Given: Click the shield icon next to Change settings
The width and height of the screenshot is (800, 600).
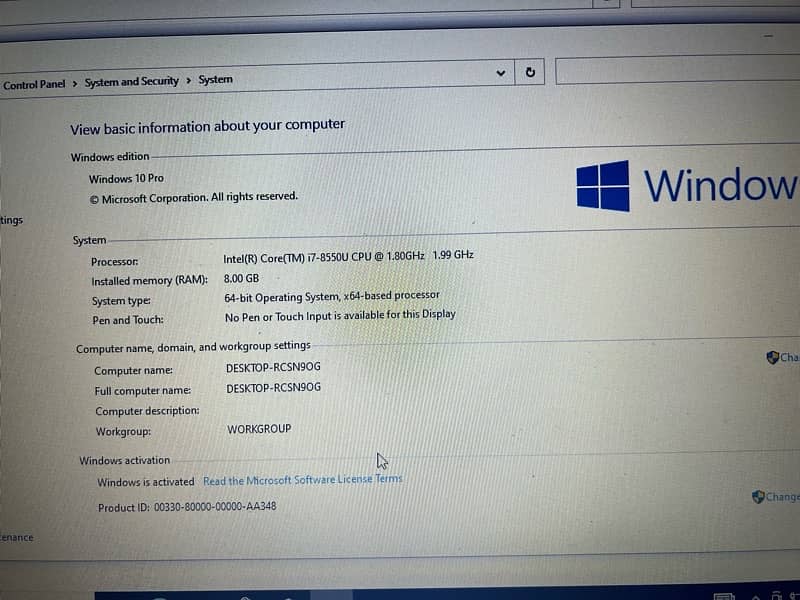Looking at the screenshot, I should [x=772, y=357].
